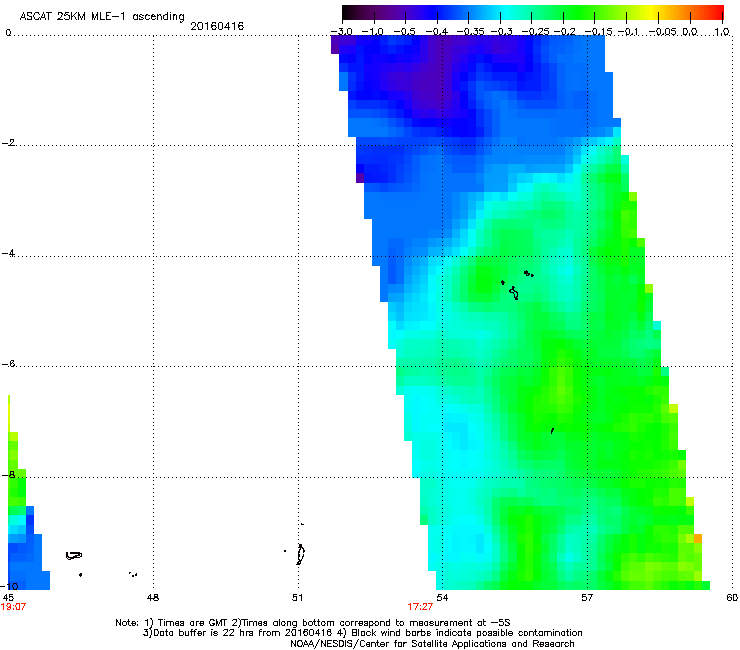Click the red 17:27 time stamp

point(420,607)
